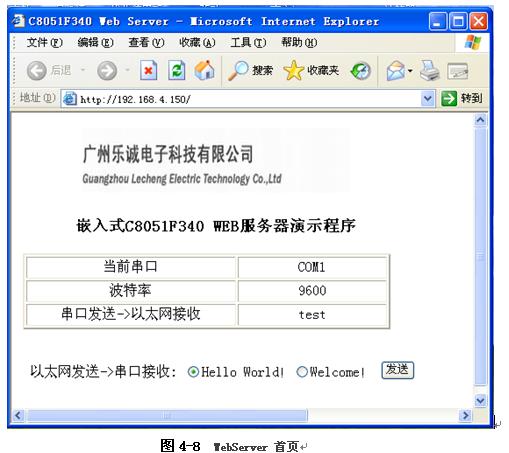The image size is (509, 453).
Task: Select the Hello World! radio button
Action: [193, 372]
